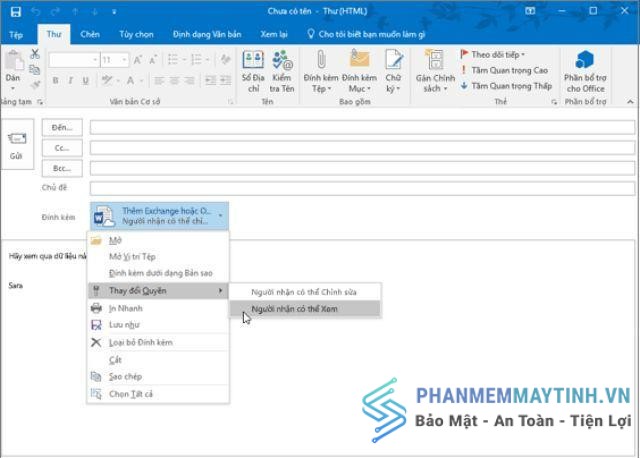The width and height of the screenshot is (640, 458).
Task: Align text right
Action: (189, 80)
